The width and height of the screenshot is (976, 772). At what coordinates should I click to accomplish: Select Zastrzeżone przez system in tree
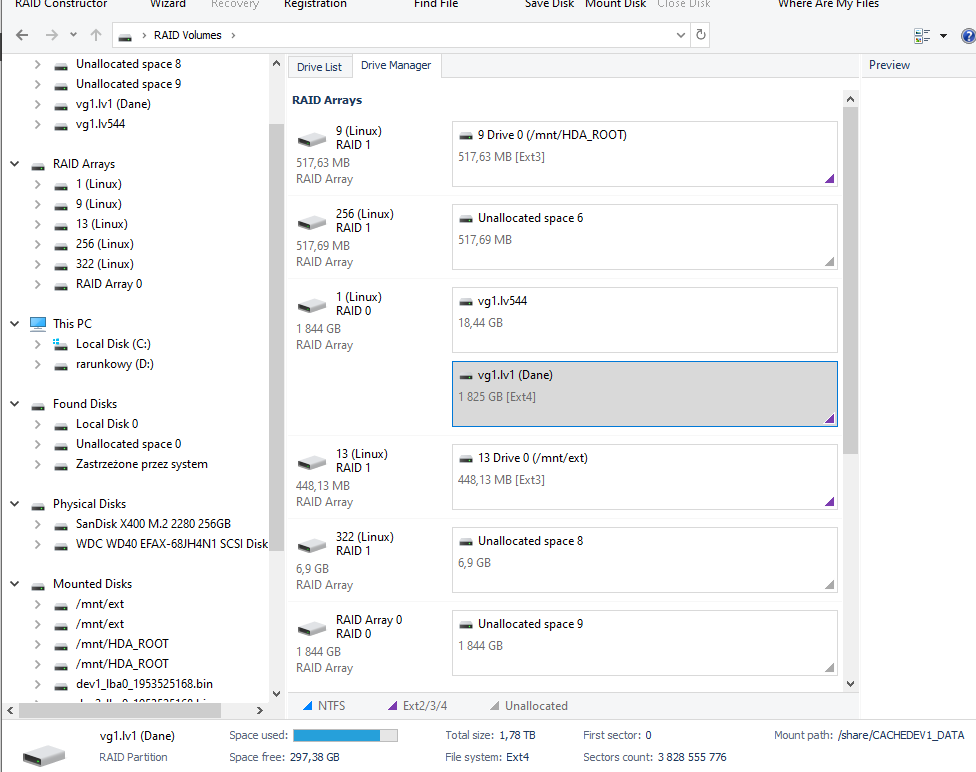click(141, 464)
